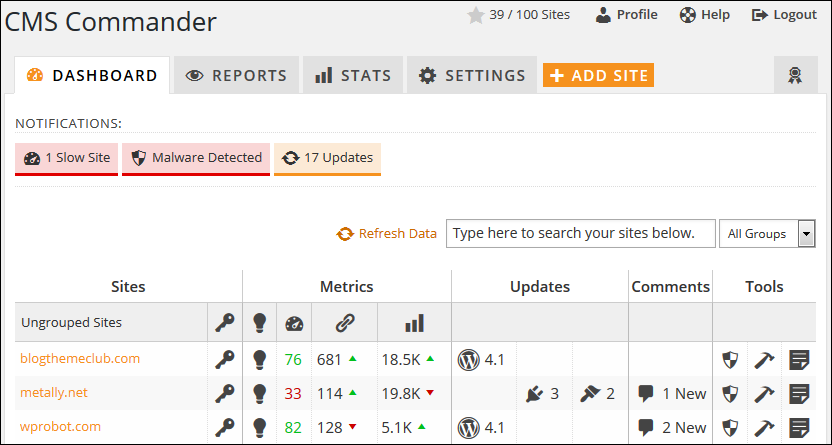Open the Profile link

click(x=626, y=15)
